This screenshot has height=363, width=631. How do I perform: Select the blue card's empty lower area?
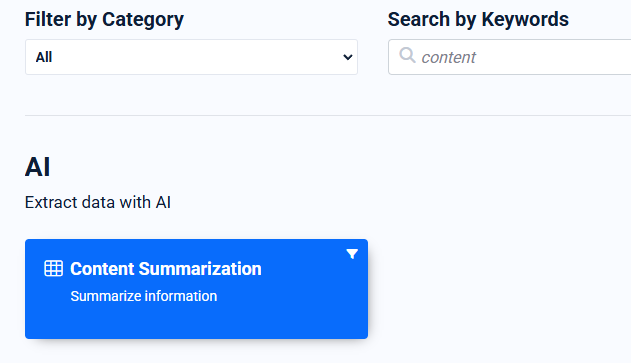(x=196, y=322)
